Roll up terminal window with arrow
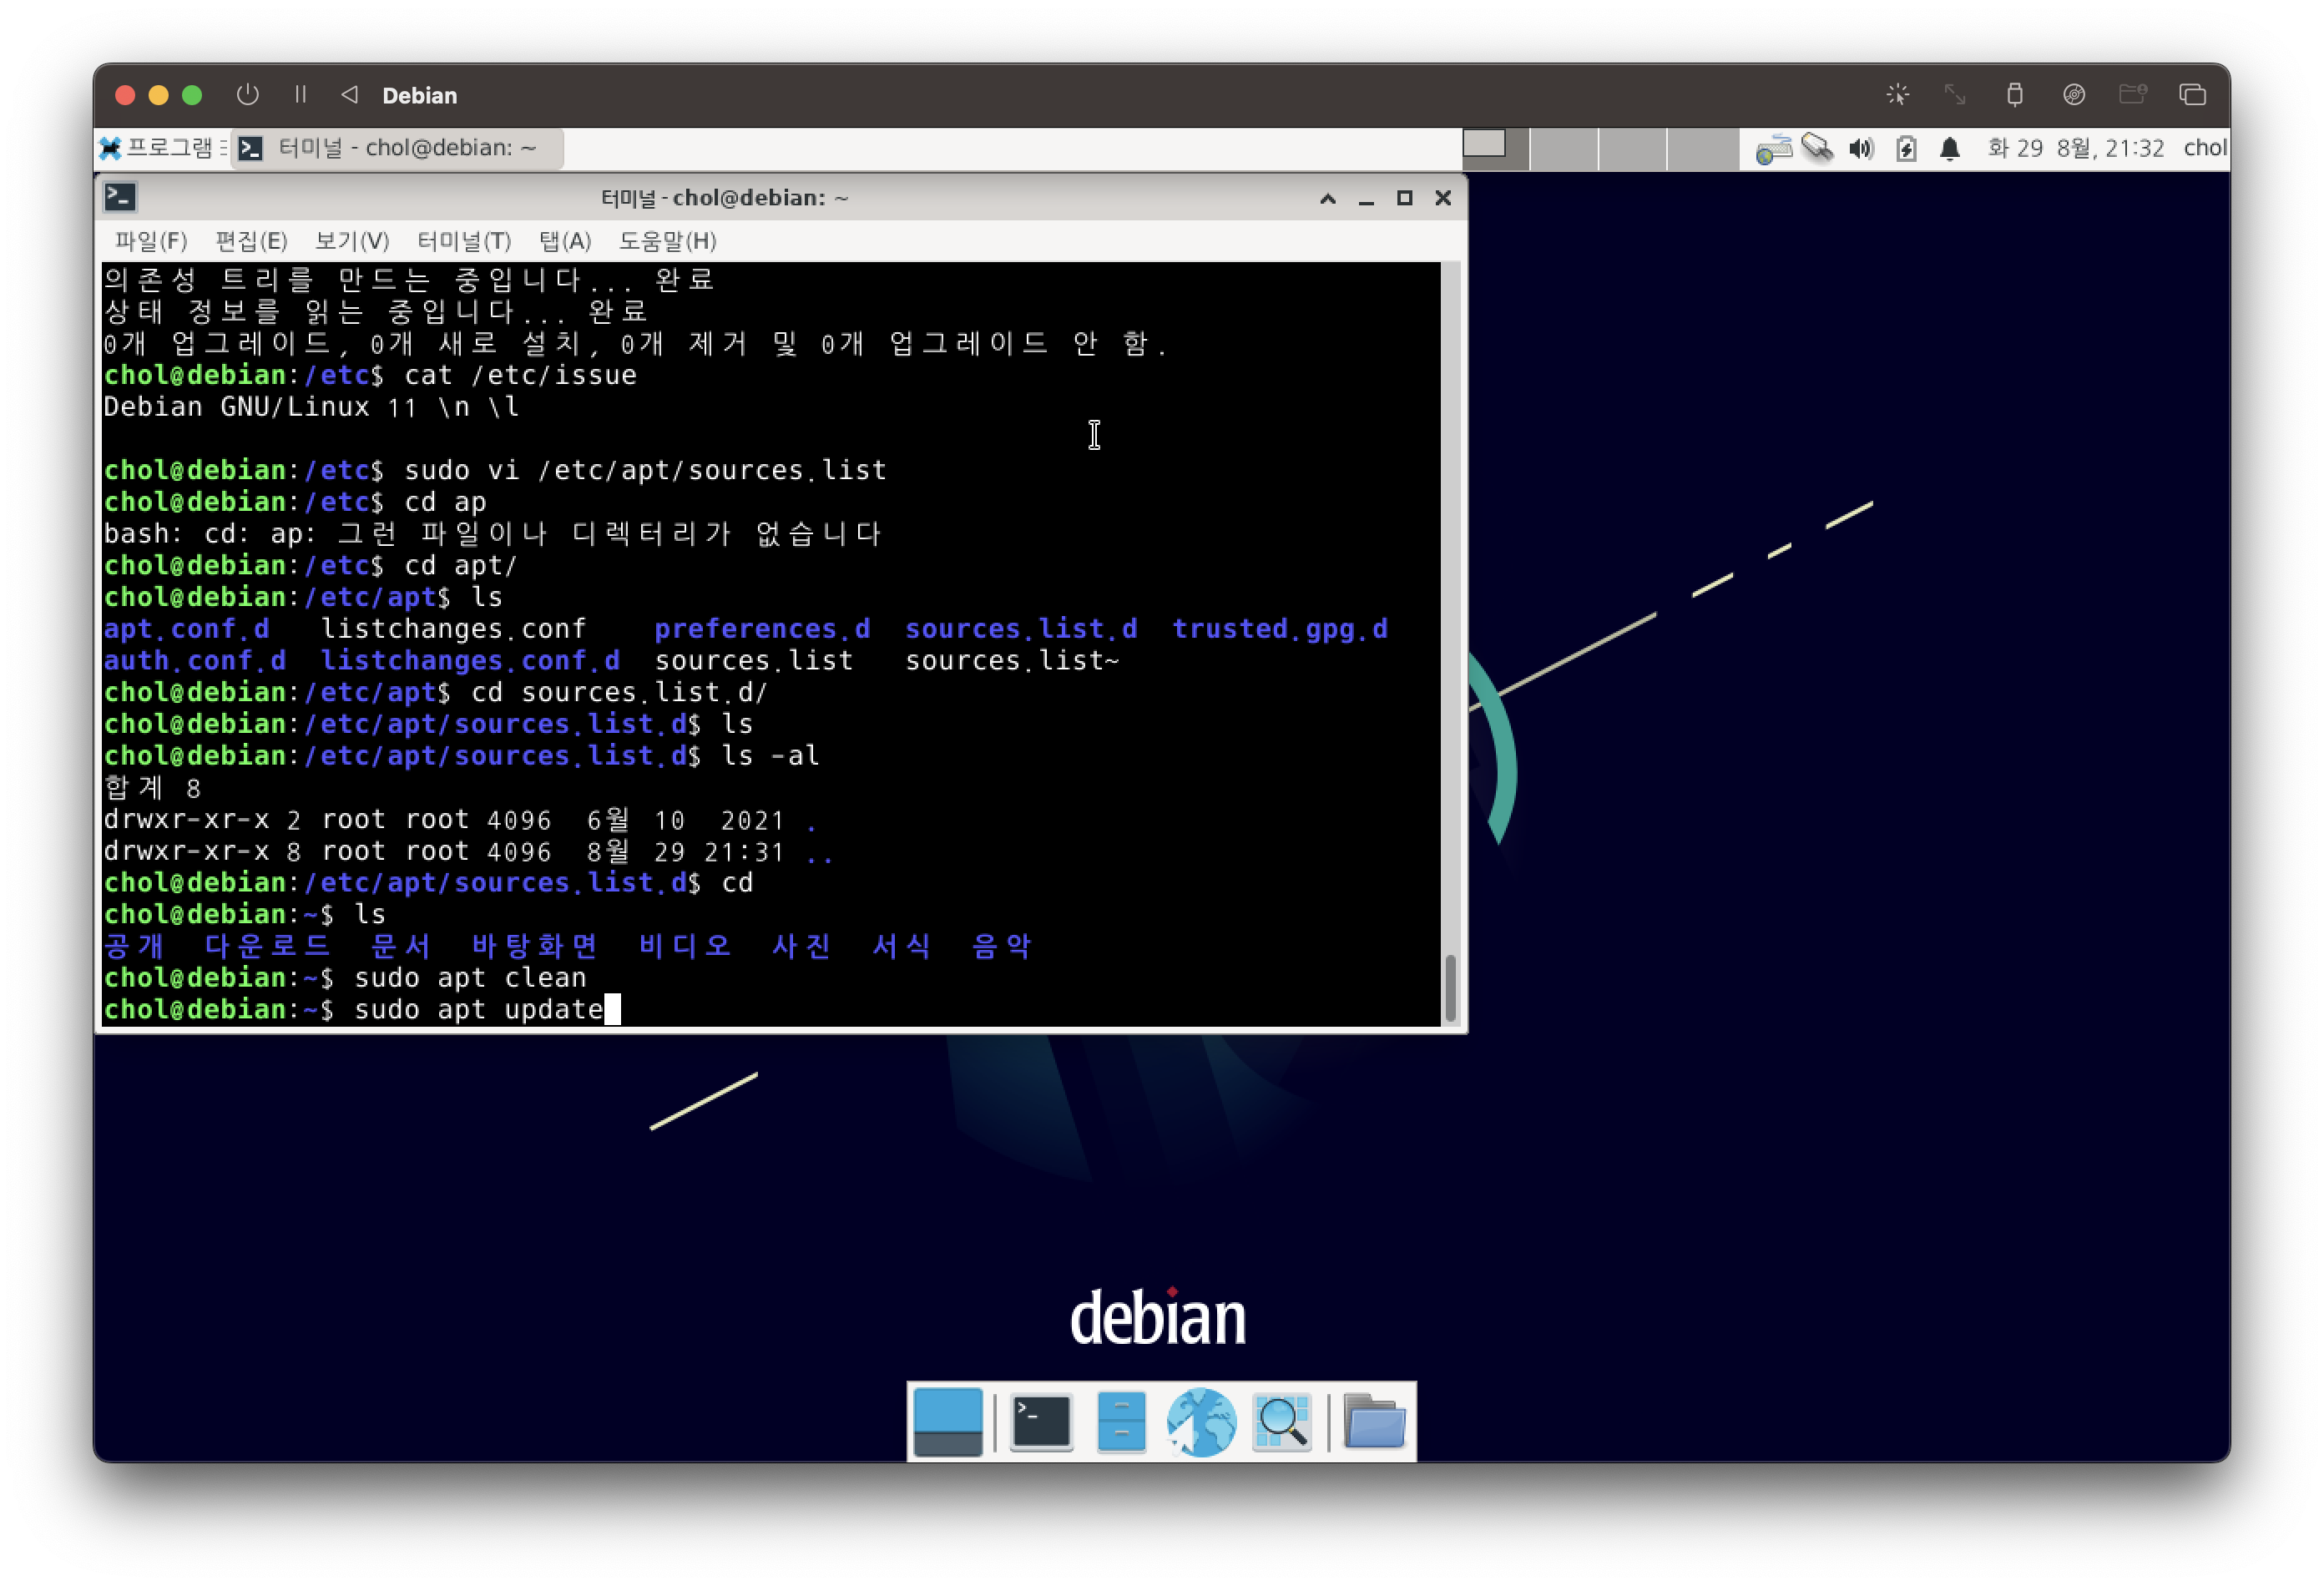The image size is (2324, 1586). (x=1328, y=198)
